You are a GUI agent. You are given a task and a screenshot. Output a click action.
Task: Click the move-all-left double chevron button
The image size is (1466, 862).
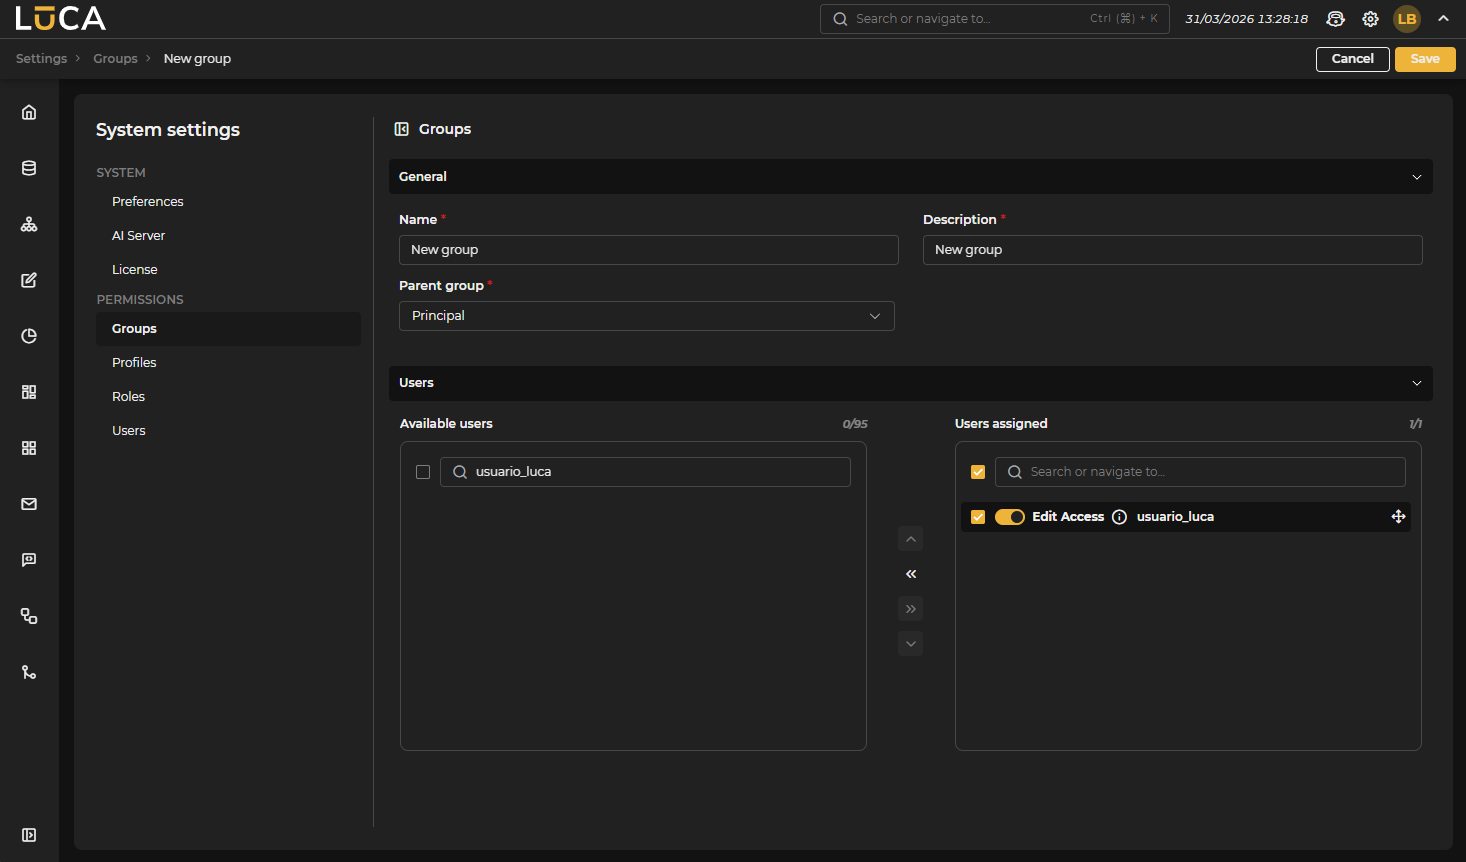click(910, 574)
